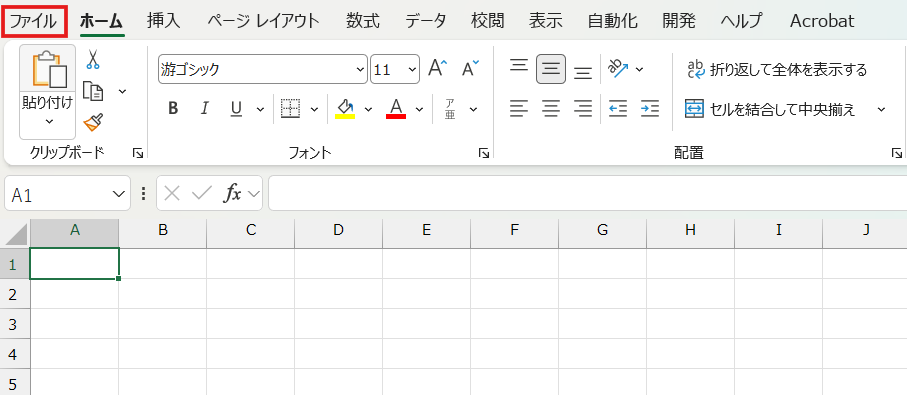Viewport: 907px width, 395px height.
Task: Click セルを結合して中央揃え button
Action: tap(770, 109)
